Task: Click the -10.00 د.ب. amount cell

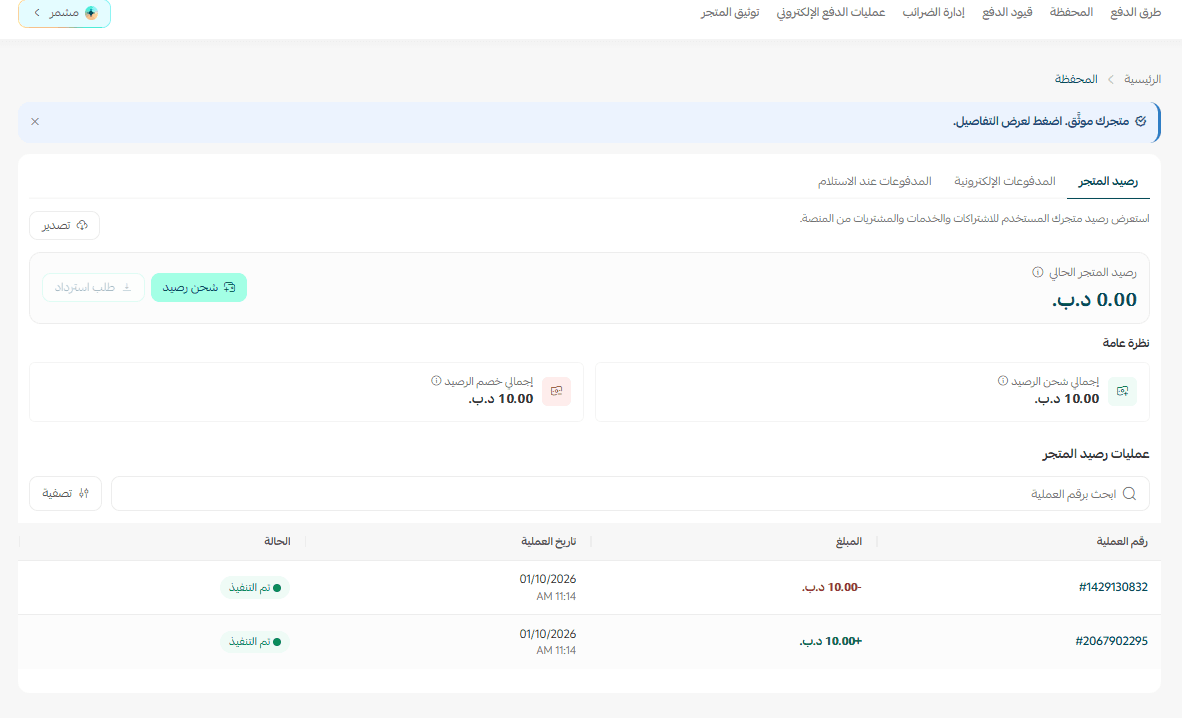Action: click(831, 587)
